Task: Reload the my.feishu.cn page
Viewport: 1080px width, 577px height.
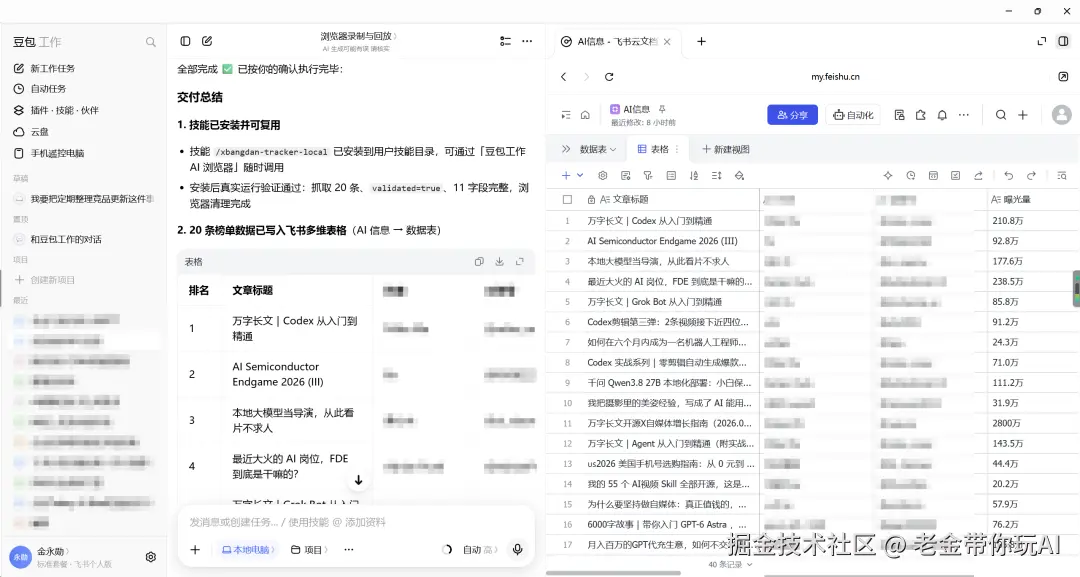Action: tap(609, 77)
